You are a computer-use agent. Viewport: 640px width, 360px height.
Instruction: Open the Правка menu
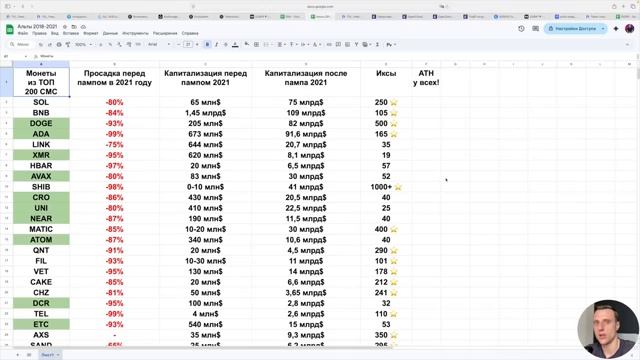point(39,33)
